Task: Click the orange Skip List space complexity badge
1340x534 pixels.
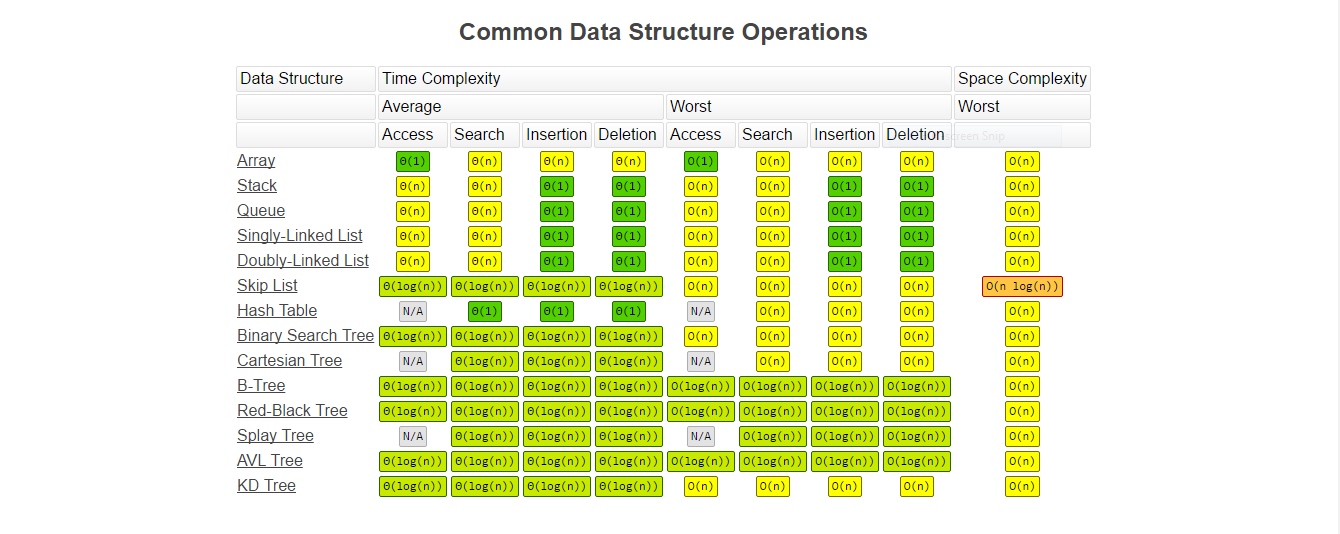Action: tap(1022, 287)
